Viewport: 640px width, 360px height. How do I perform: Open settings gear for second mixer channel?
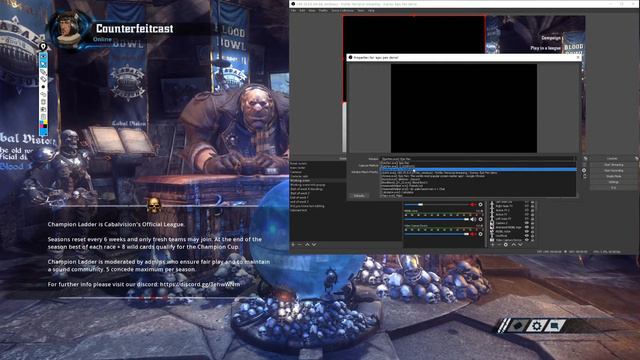[480, 219]
